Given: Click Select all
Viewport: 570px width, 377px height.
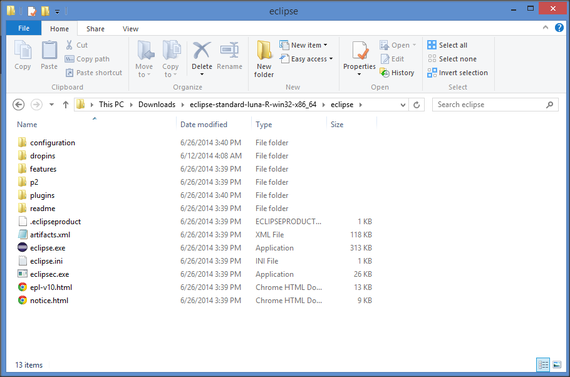Looking at the screenshot, I should click(x=447, y=45).
